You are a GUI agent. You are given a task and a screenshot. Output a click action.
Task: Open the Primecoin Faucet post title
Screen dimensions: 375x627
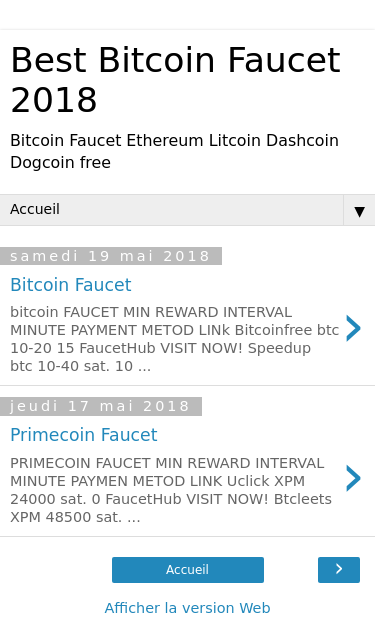coord(84,435)
